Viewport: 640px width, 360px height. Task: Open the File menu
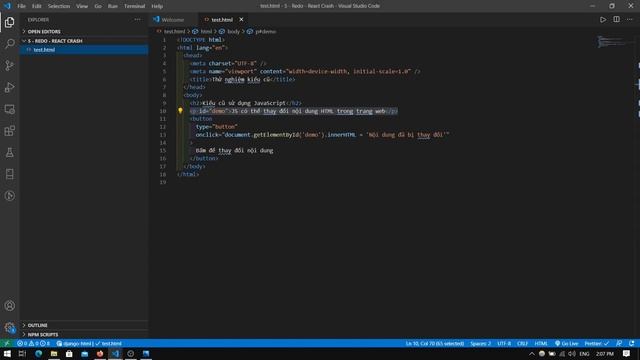[22, 6]
